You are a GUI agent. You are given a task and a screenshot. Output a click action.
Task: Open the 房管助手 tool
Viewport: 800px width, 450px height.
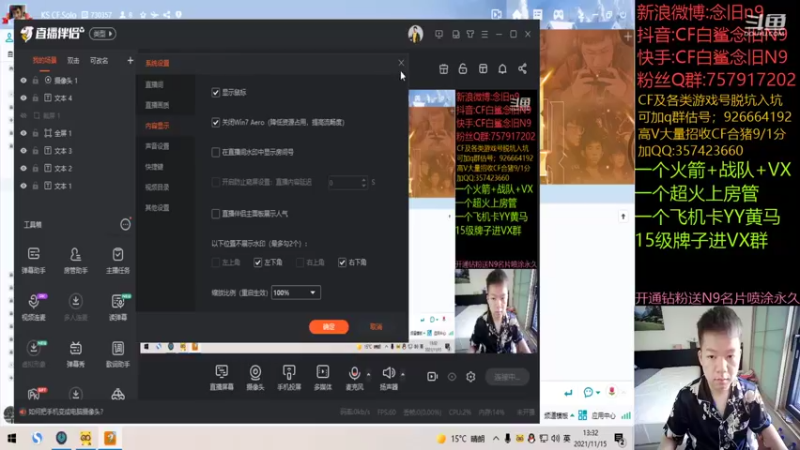76,259
